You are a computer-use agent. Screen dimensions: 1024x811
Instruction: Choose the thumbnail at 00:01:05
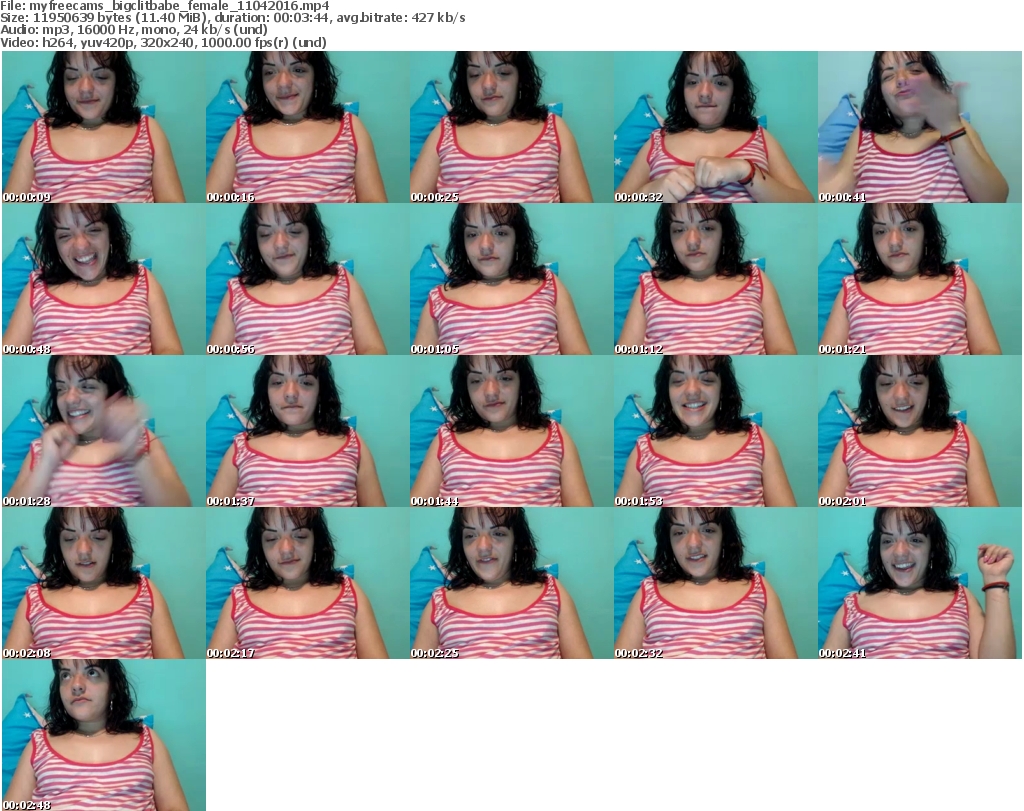click(x=511, y=279)
